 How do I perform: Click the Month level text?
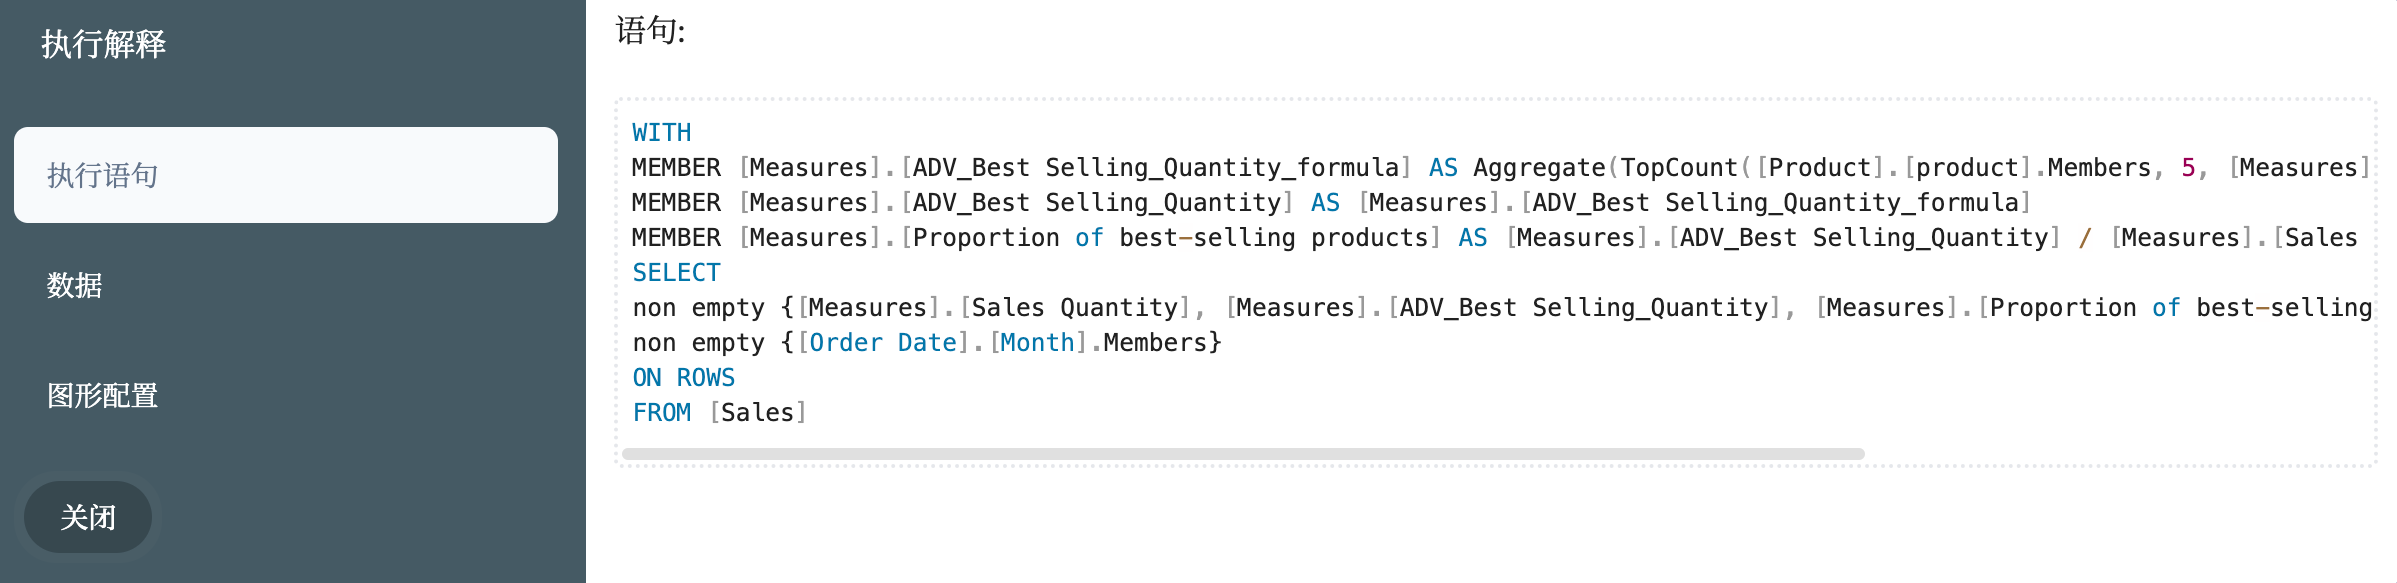pyautogui.click(x=1037, y=343)
